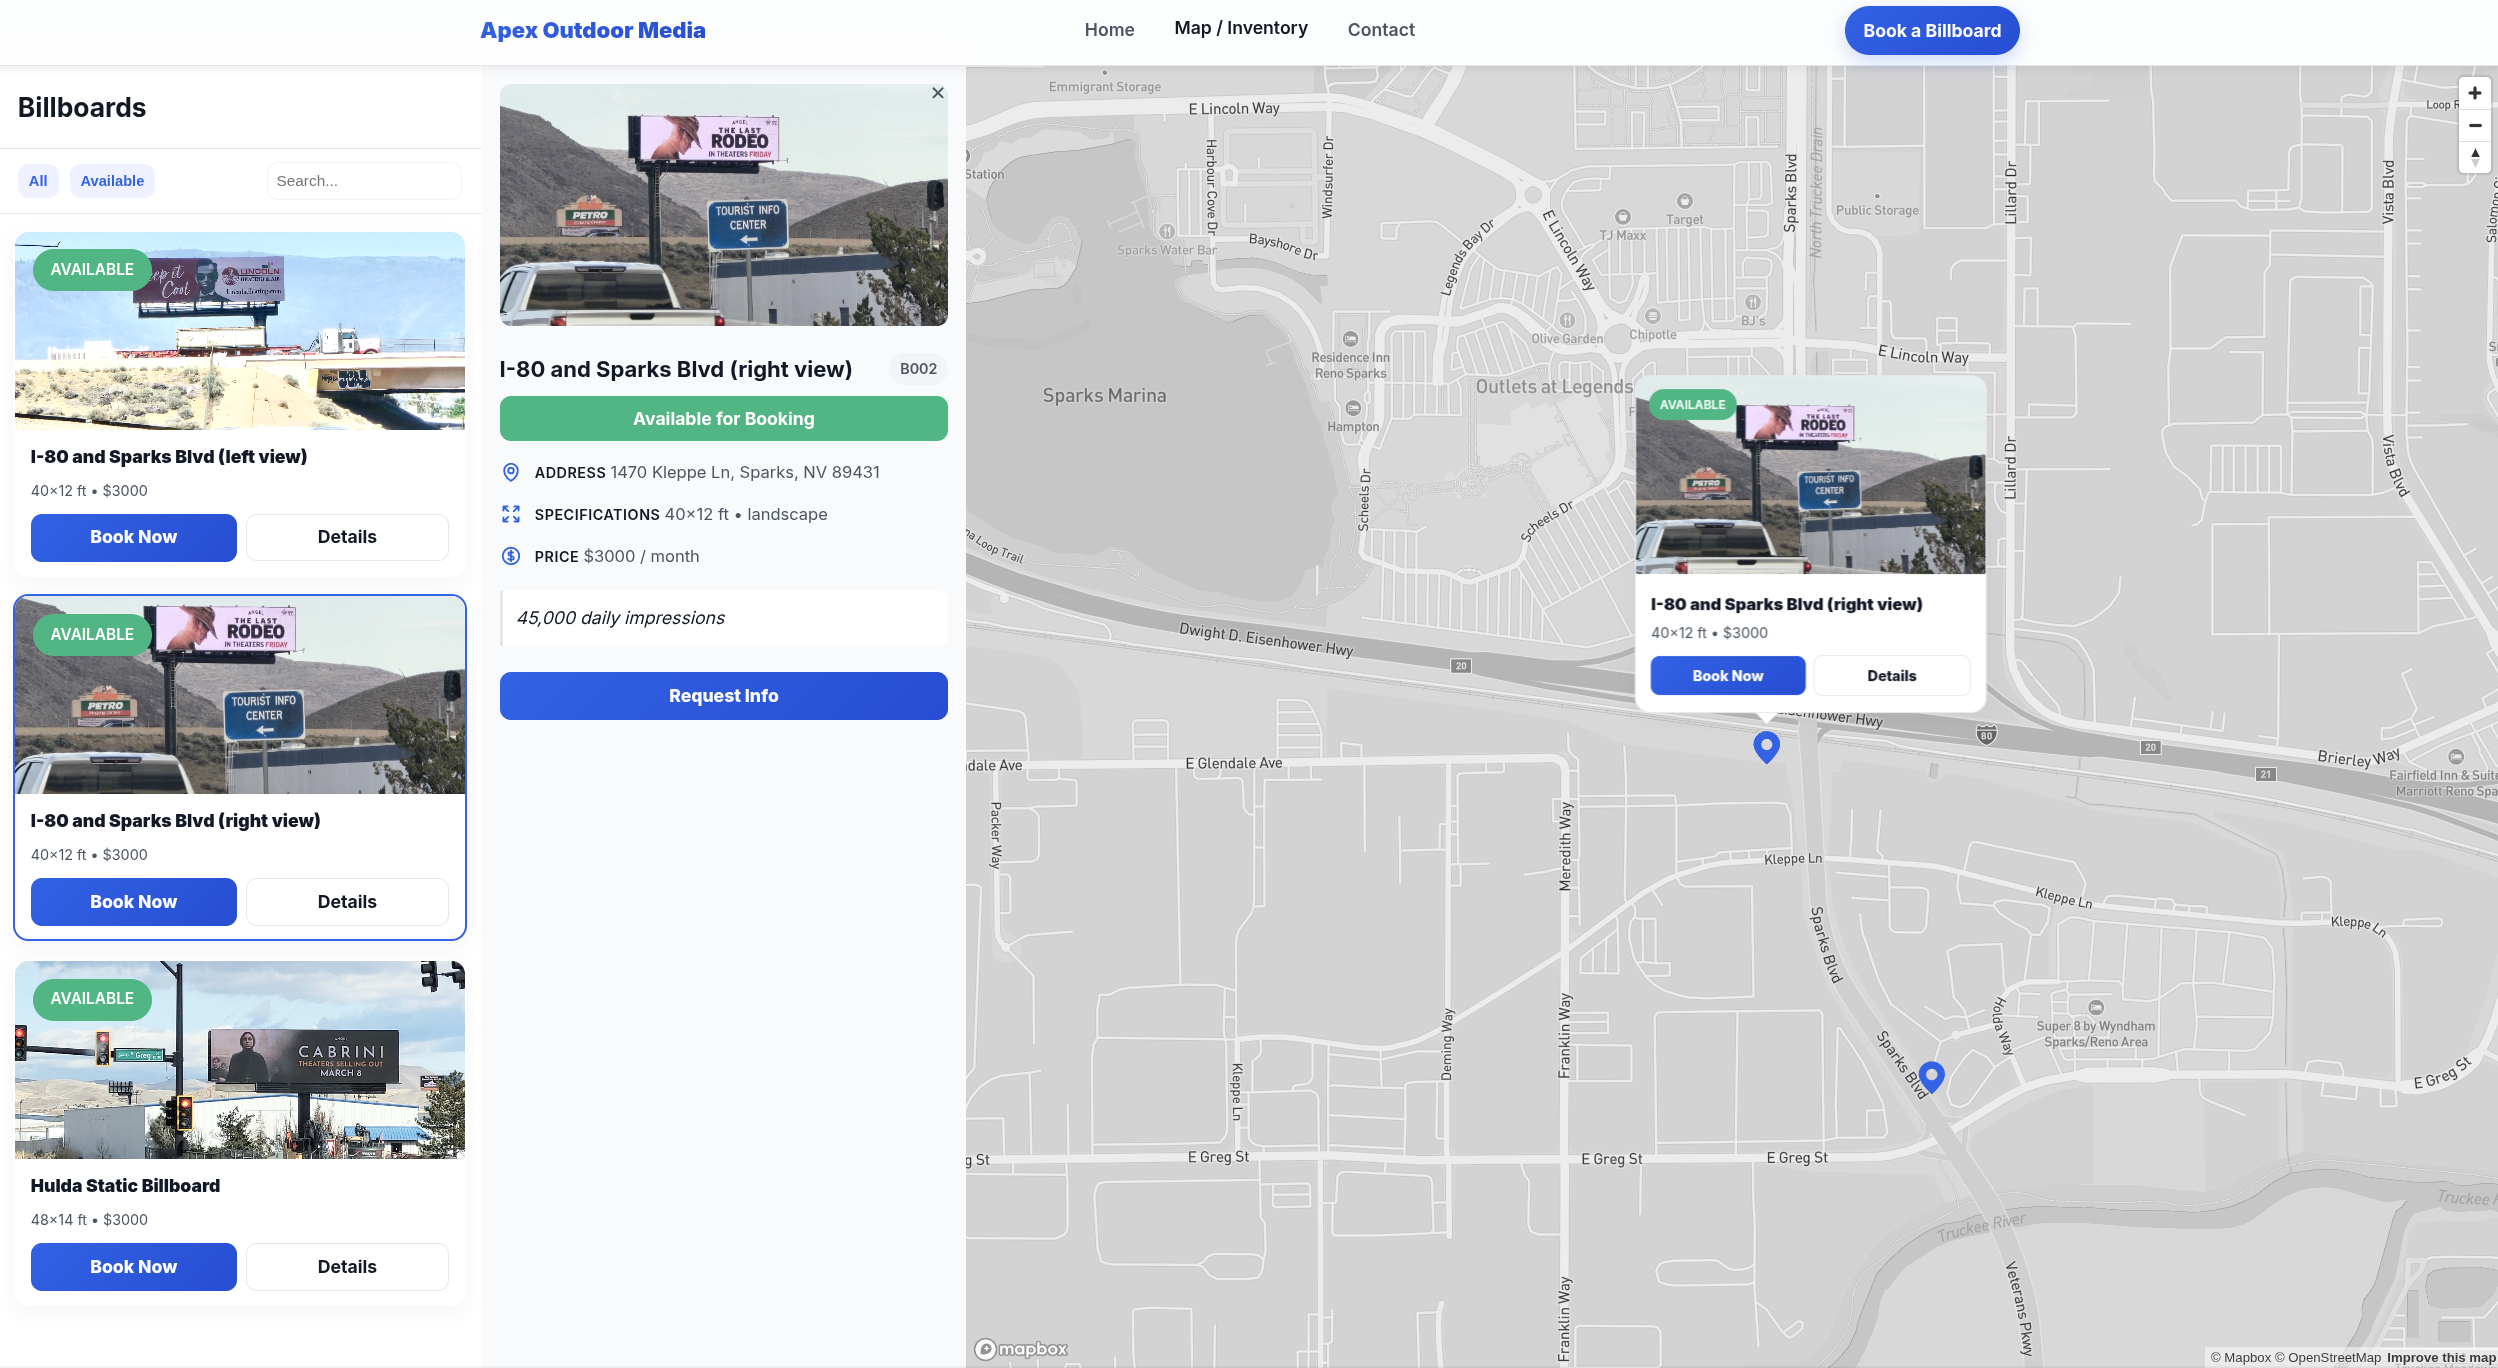The height and width of the screenshot is (1368, 2498).
Task: Zoom in on the map
Action: [x=2474, y=93]
